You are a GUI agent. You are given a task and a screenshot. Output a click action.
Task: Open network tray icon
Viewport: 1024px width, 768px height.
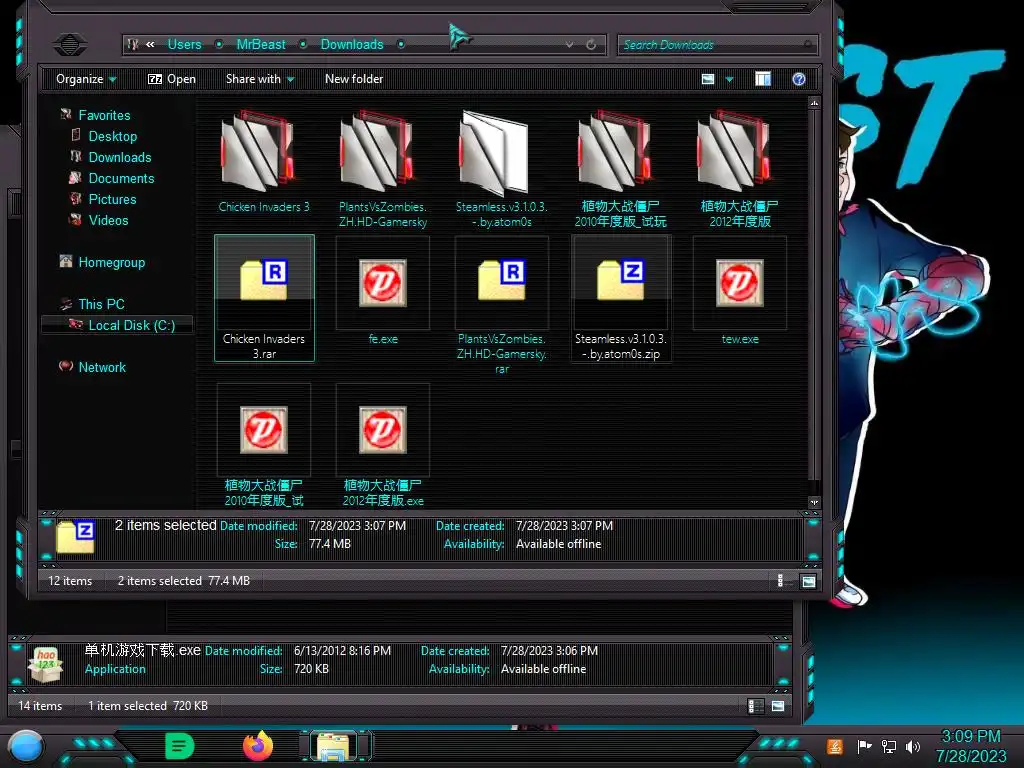point(889,746)
